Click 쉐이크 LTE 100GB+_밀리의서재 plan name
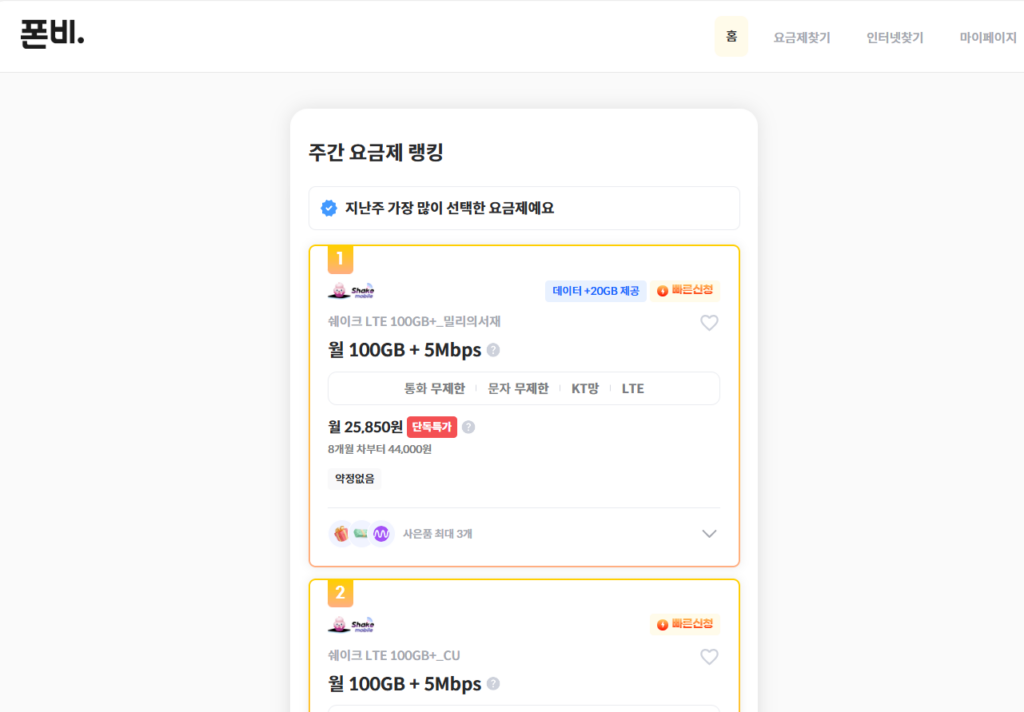Image resolution: width=1024 pixels, height=712 pixels. click(x=414, y=321)
